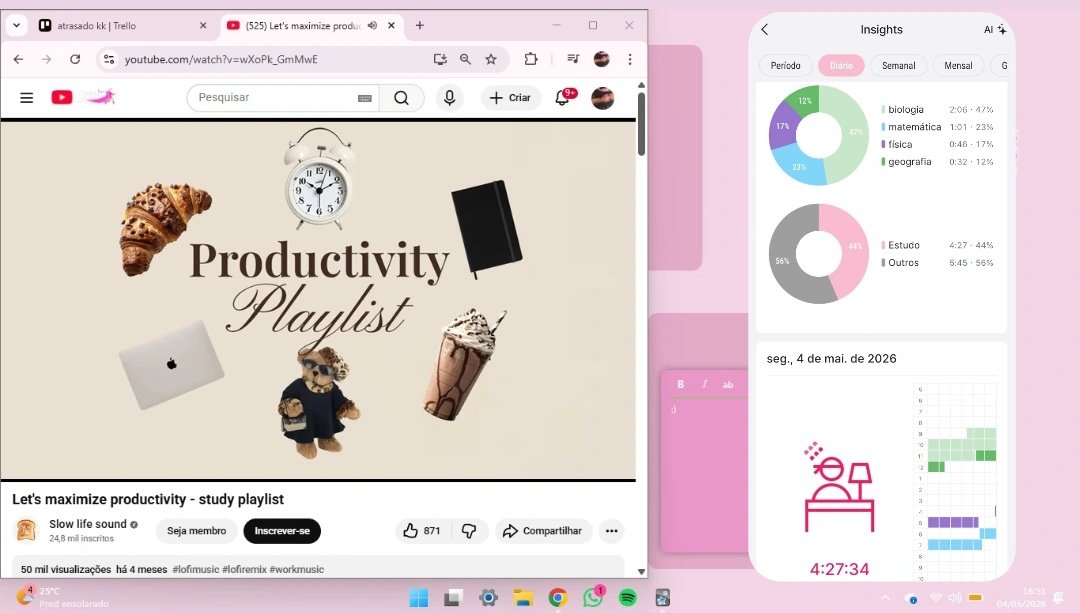View site information icon in address bar
This screenshot has width=1080, height=613.
[x=109, y=59]
